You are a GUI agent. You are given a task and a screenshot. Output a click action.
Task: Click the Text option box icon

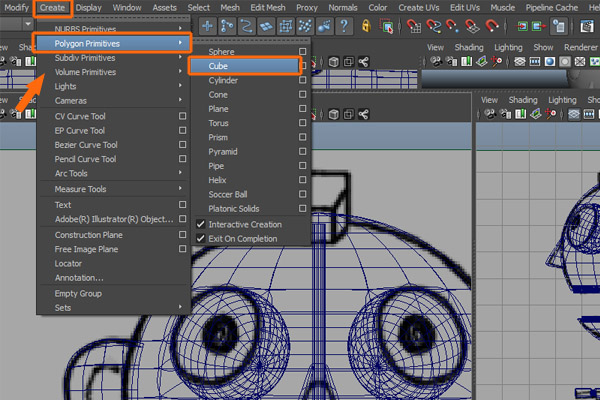pyautogui.click(x=182, y=204)
